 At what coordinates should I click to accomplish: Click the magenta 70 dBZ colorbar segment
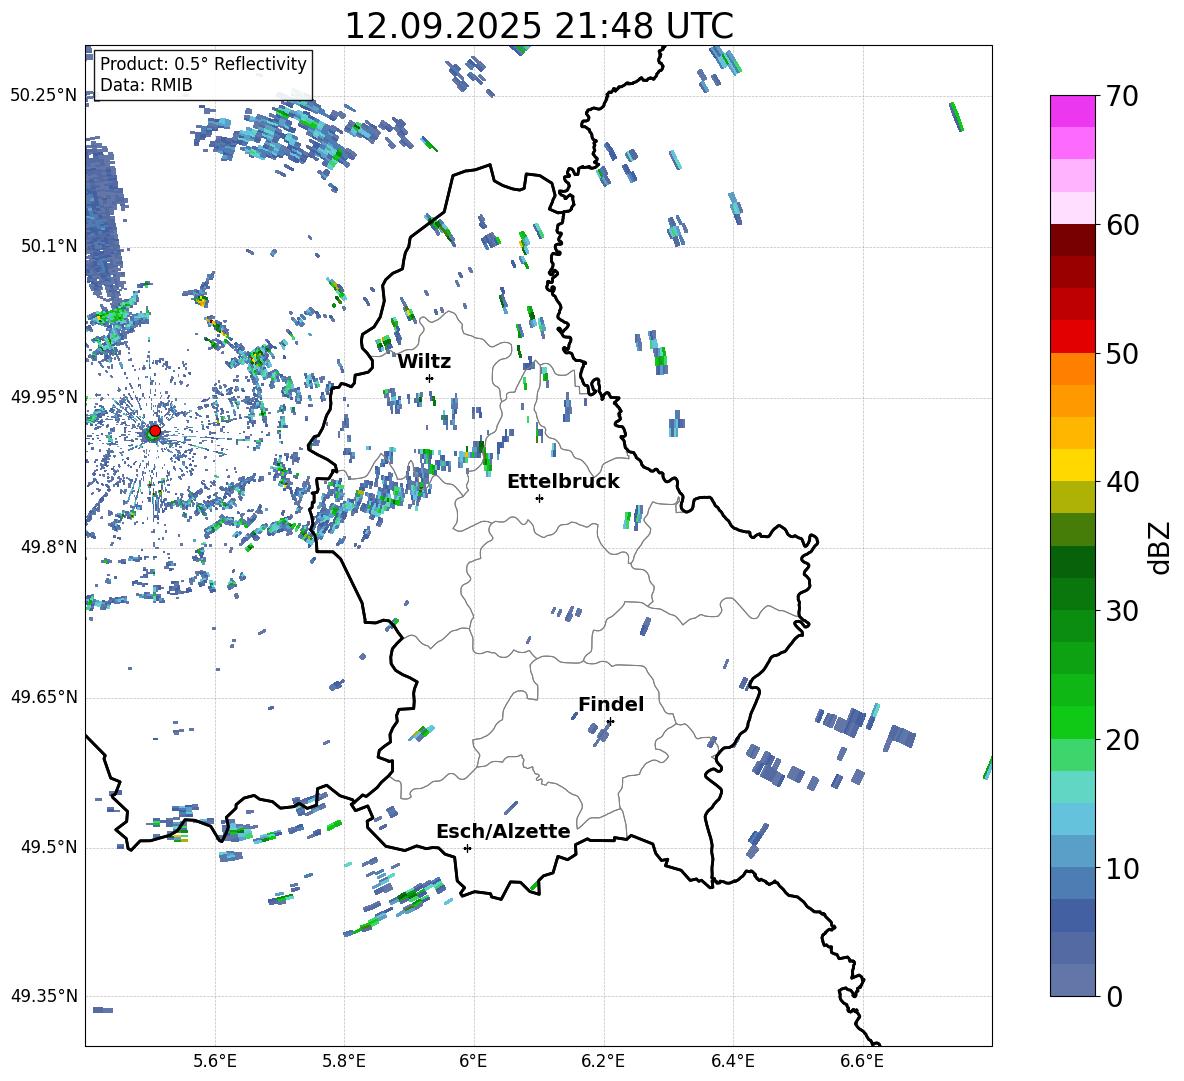click(x=1073, y=111)
